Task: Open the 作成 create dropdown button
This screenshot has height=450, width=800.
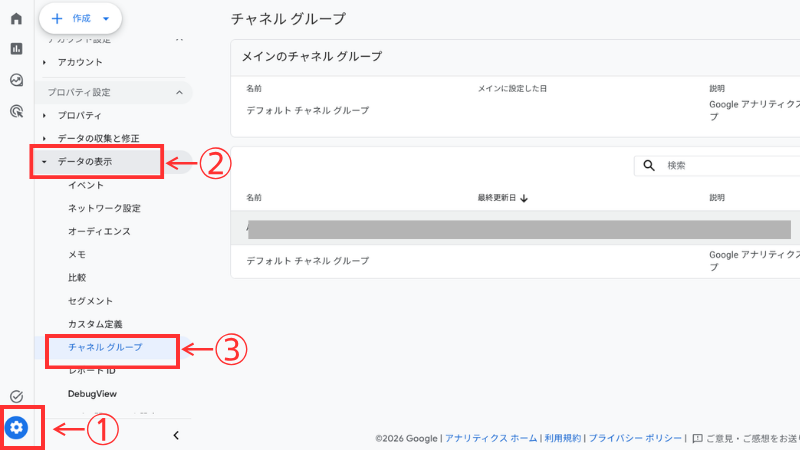Action: pyautogui.click(x=80, y=18)
